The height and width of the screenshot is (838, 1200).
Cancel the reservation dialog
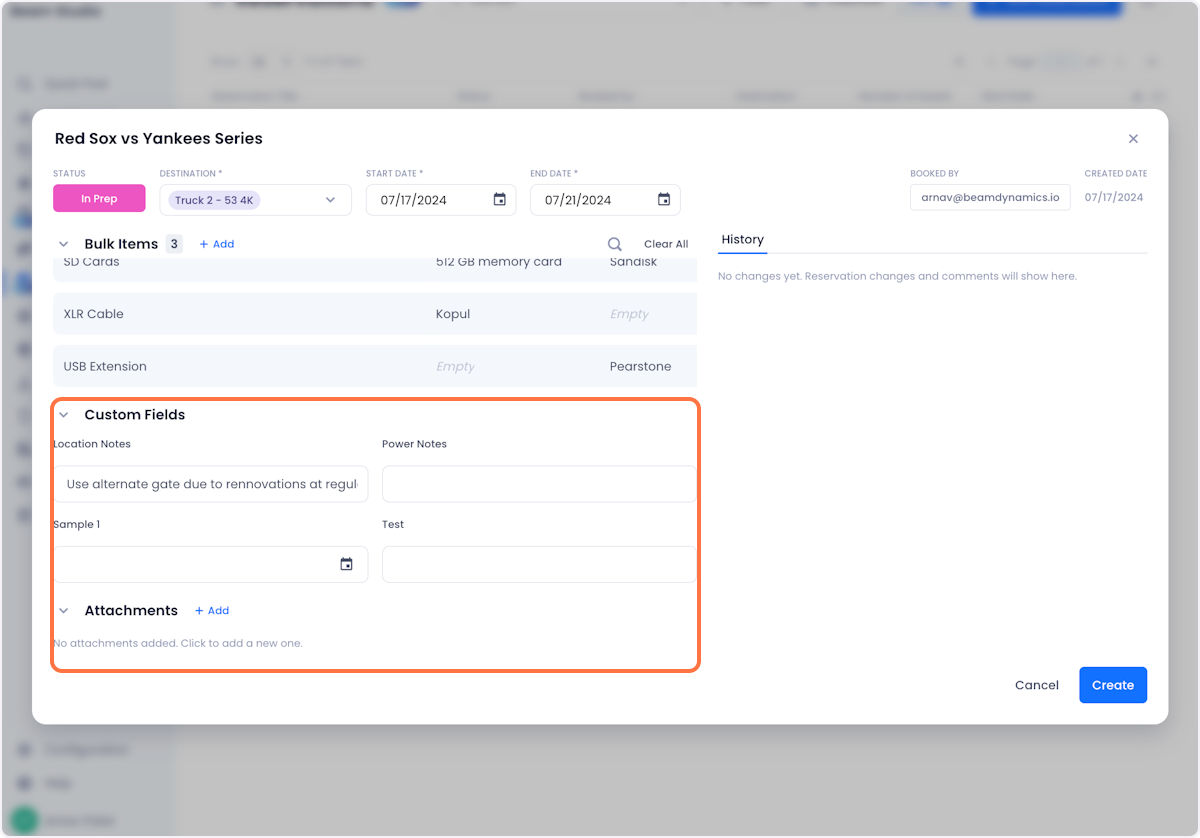(x=1036, y=685)
